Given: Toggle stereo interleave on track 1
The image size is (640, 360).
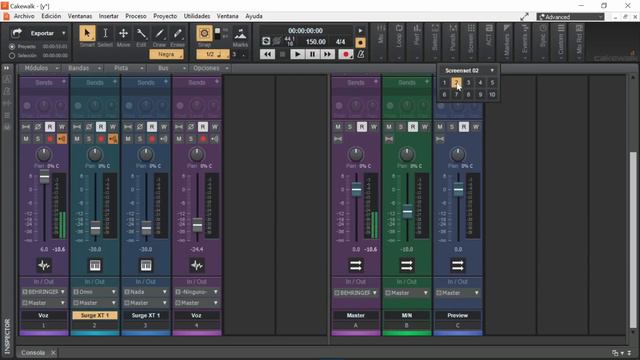Looking at the screenshot, I should click(26, 127).
